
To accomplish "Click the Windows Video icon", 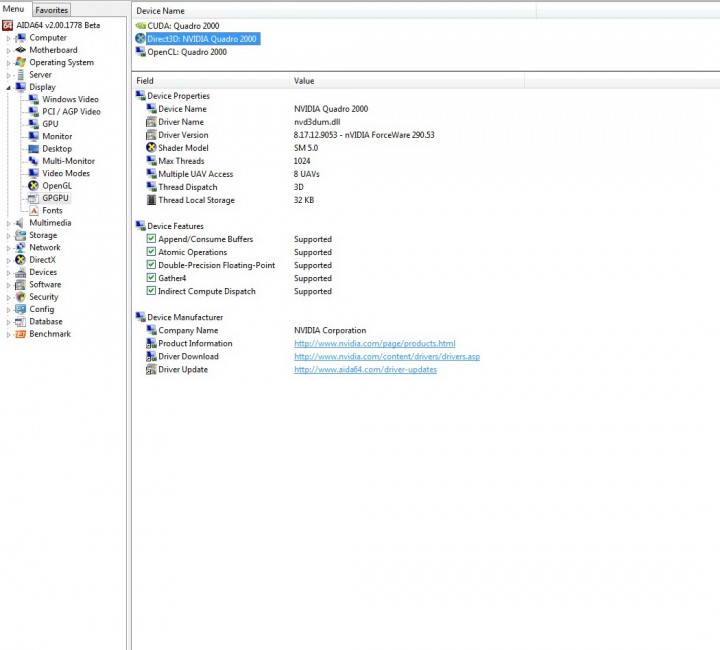I will pos(34,99).
